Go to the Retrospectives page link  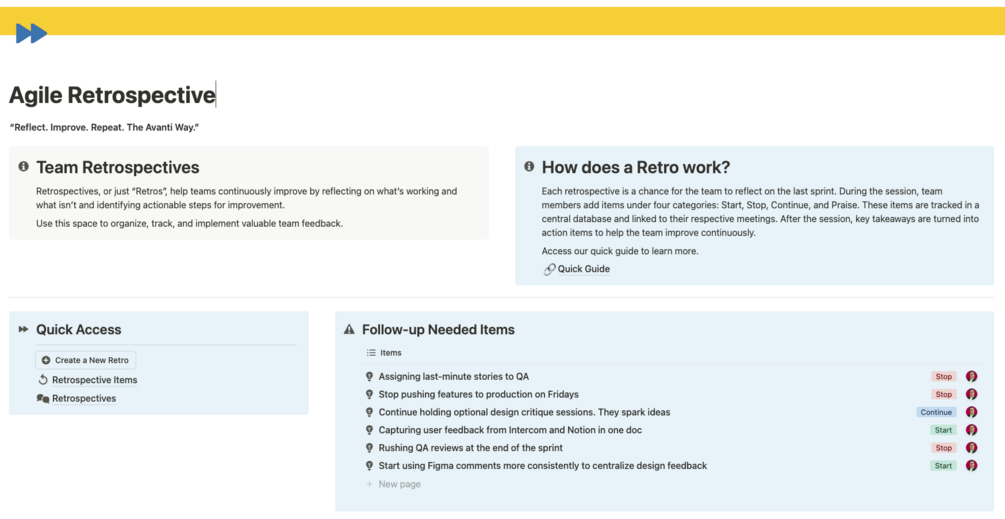pyautogui.click(x=84, y=398)
